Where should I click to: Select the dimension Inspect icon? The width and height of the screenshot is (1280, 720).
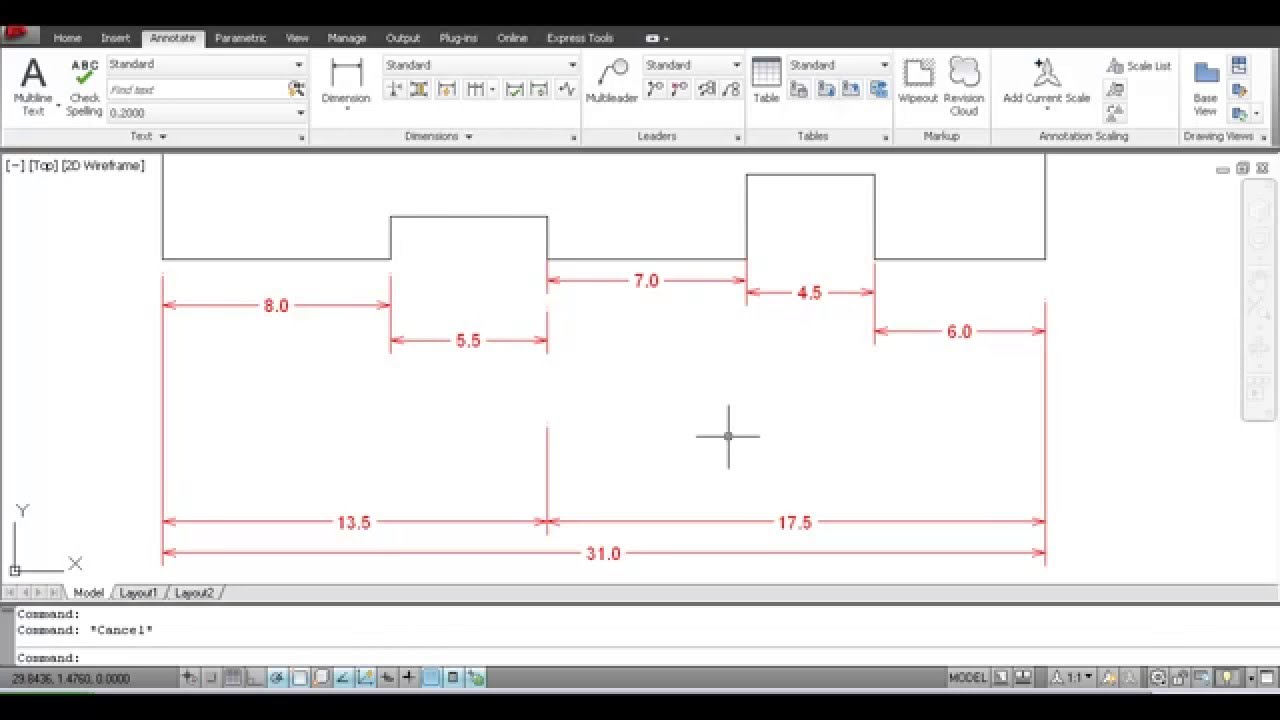pos(514,89)
